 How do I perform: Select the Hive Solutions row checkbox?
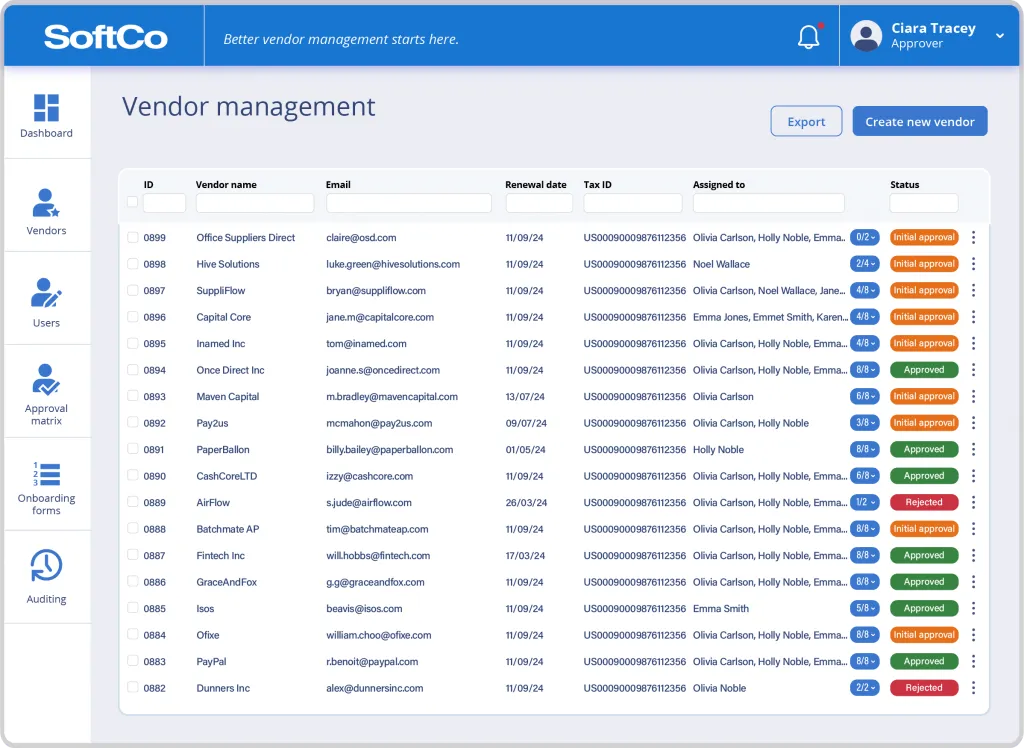pyautogui.click(x=133, y=264)
